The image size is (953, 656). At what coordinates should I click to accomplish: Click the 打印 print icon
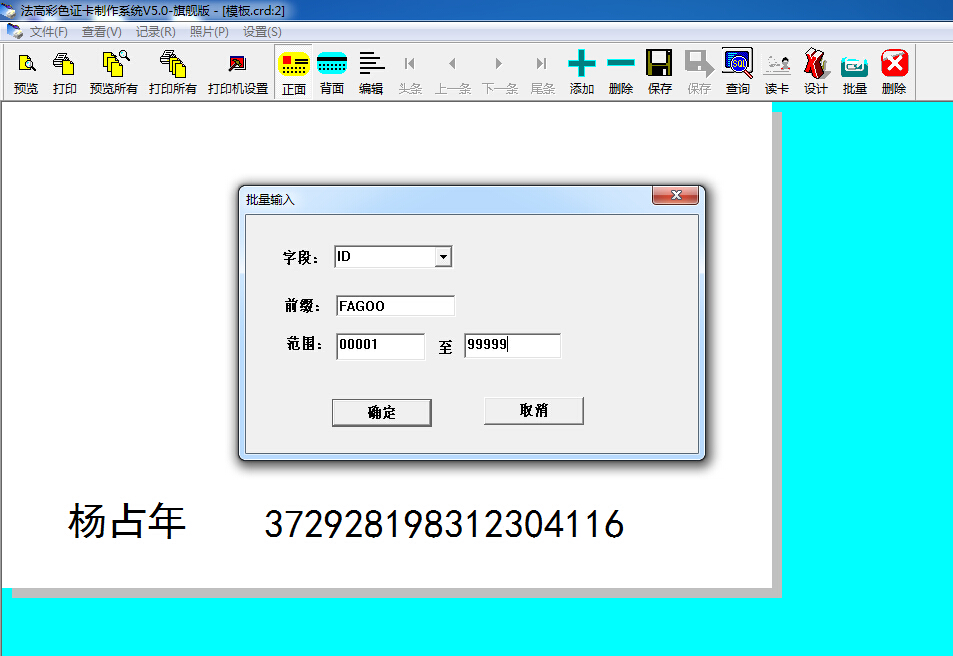64,73
